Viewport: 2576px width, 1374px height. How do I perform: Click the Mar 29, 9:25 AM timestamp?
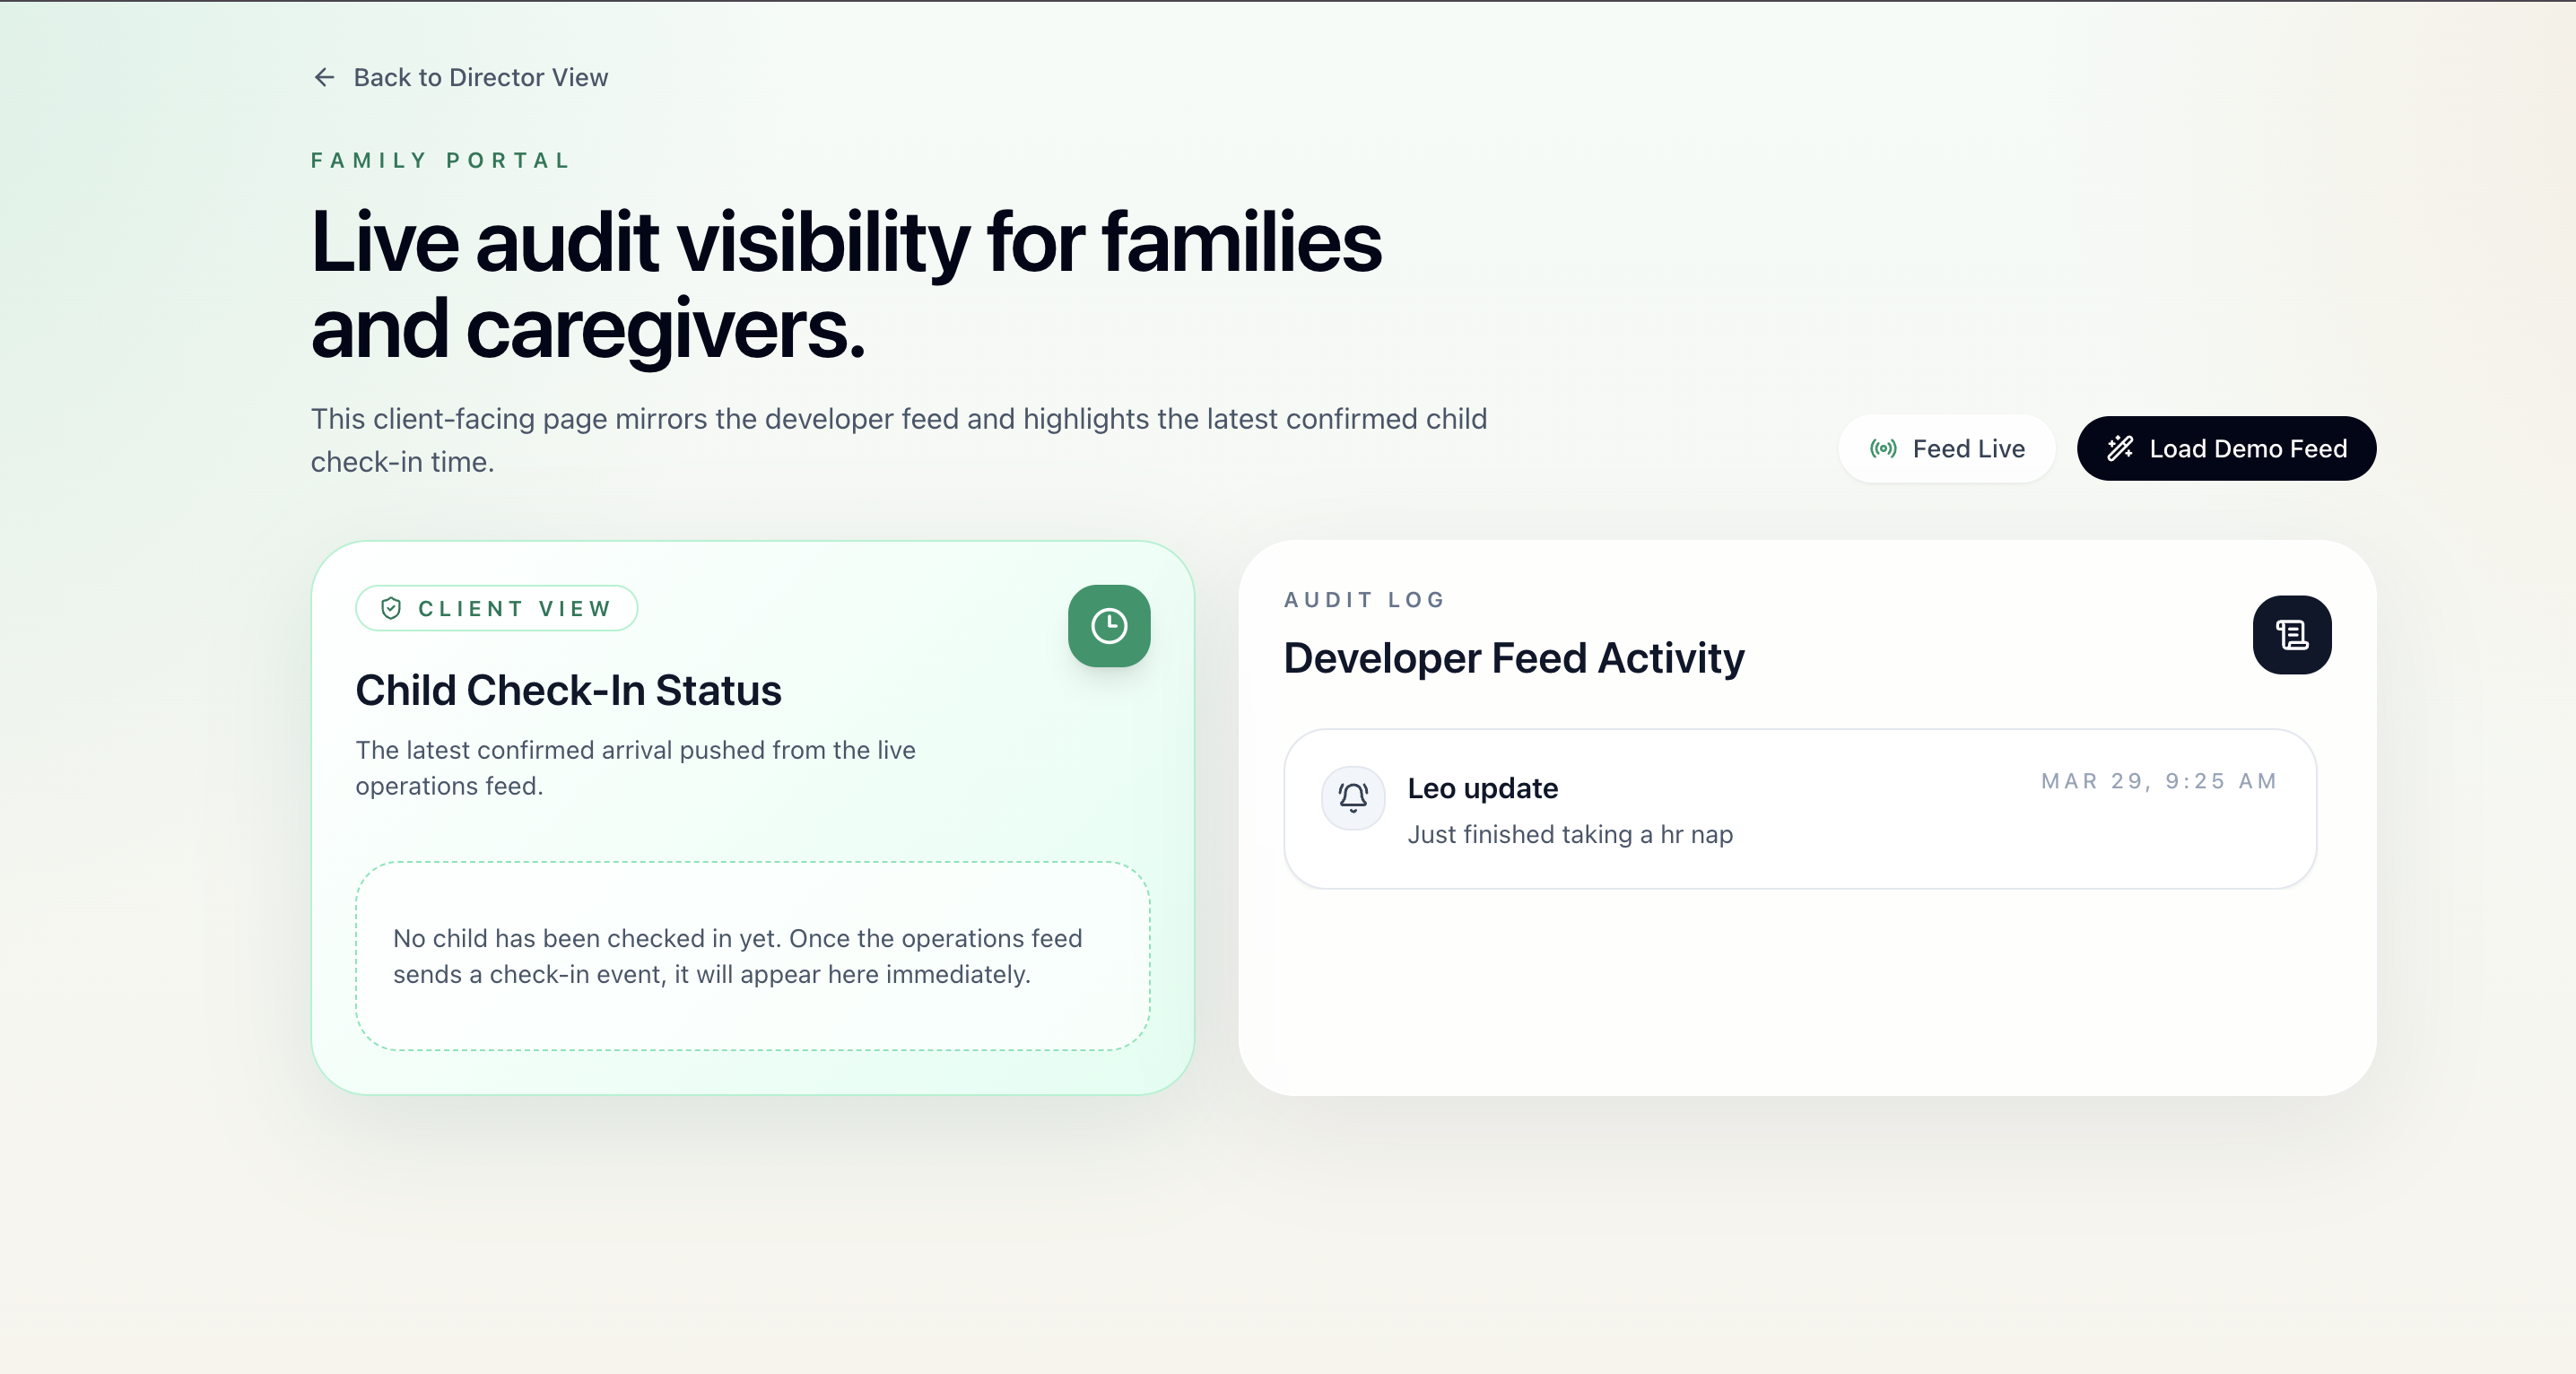(2158, 781)
